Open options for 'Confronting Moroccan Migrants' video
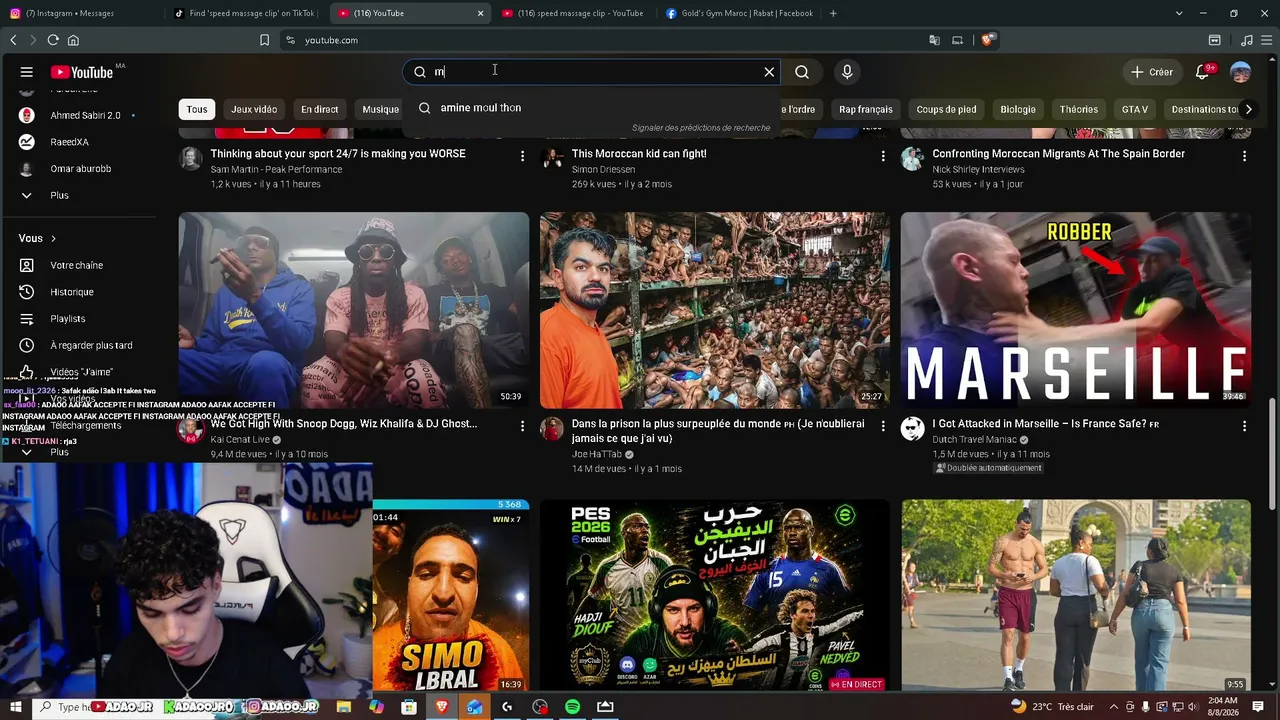The height and width of the screenshot is (720, 1280). click(x=1244, y=156)
